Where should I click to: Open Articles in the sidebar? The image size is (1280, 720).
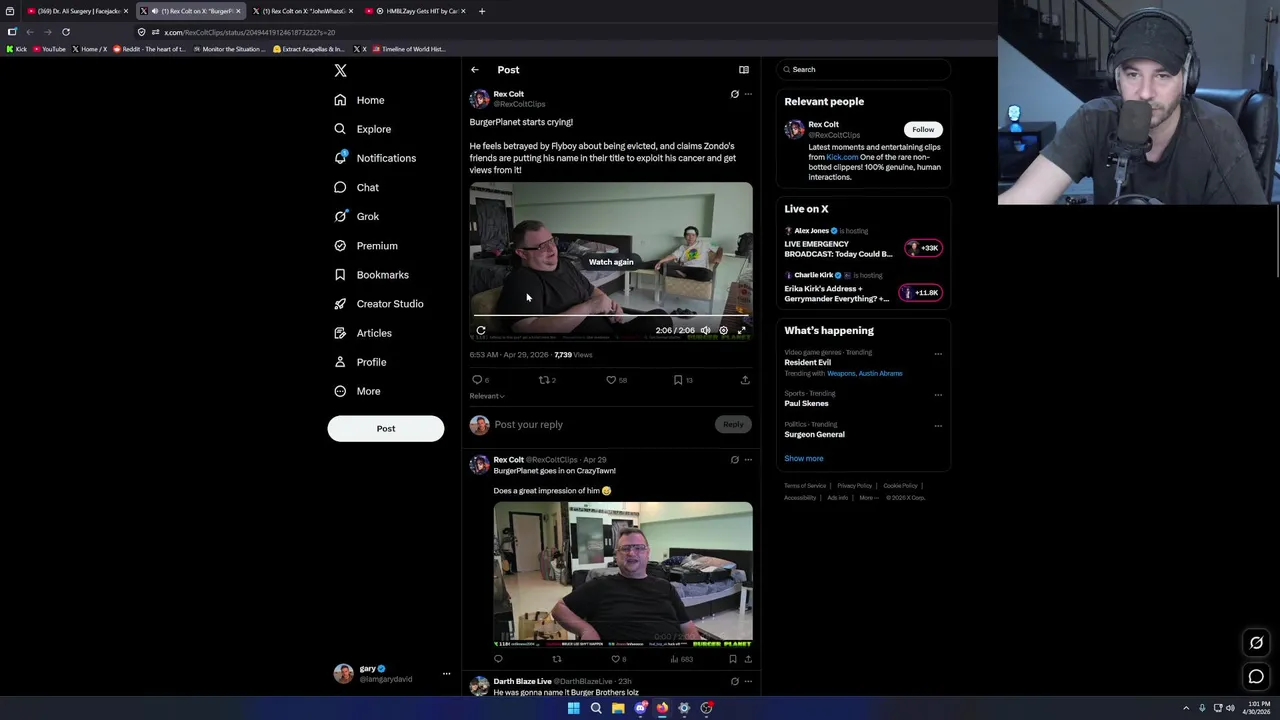(363, 333)
